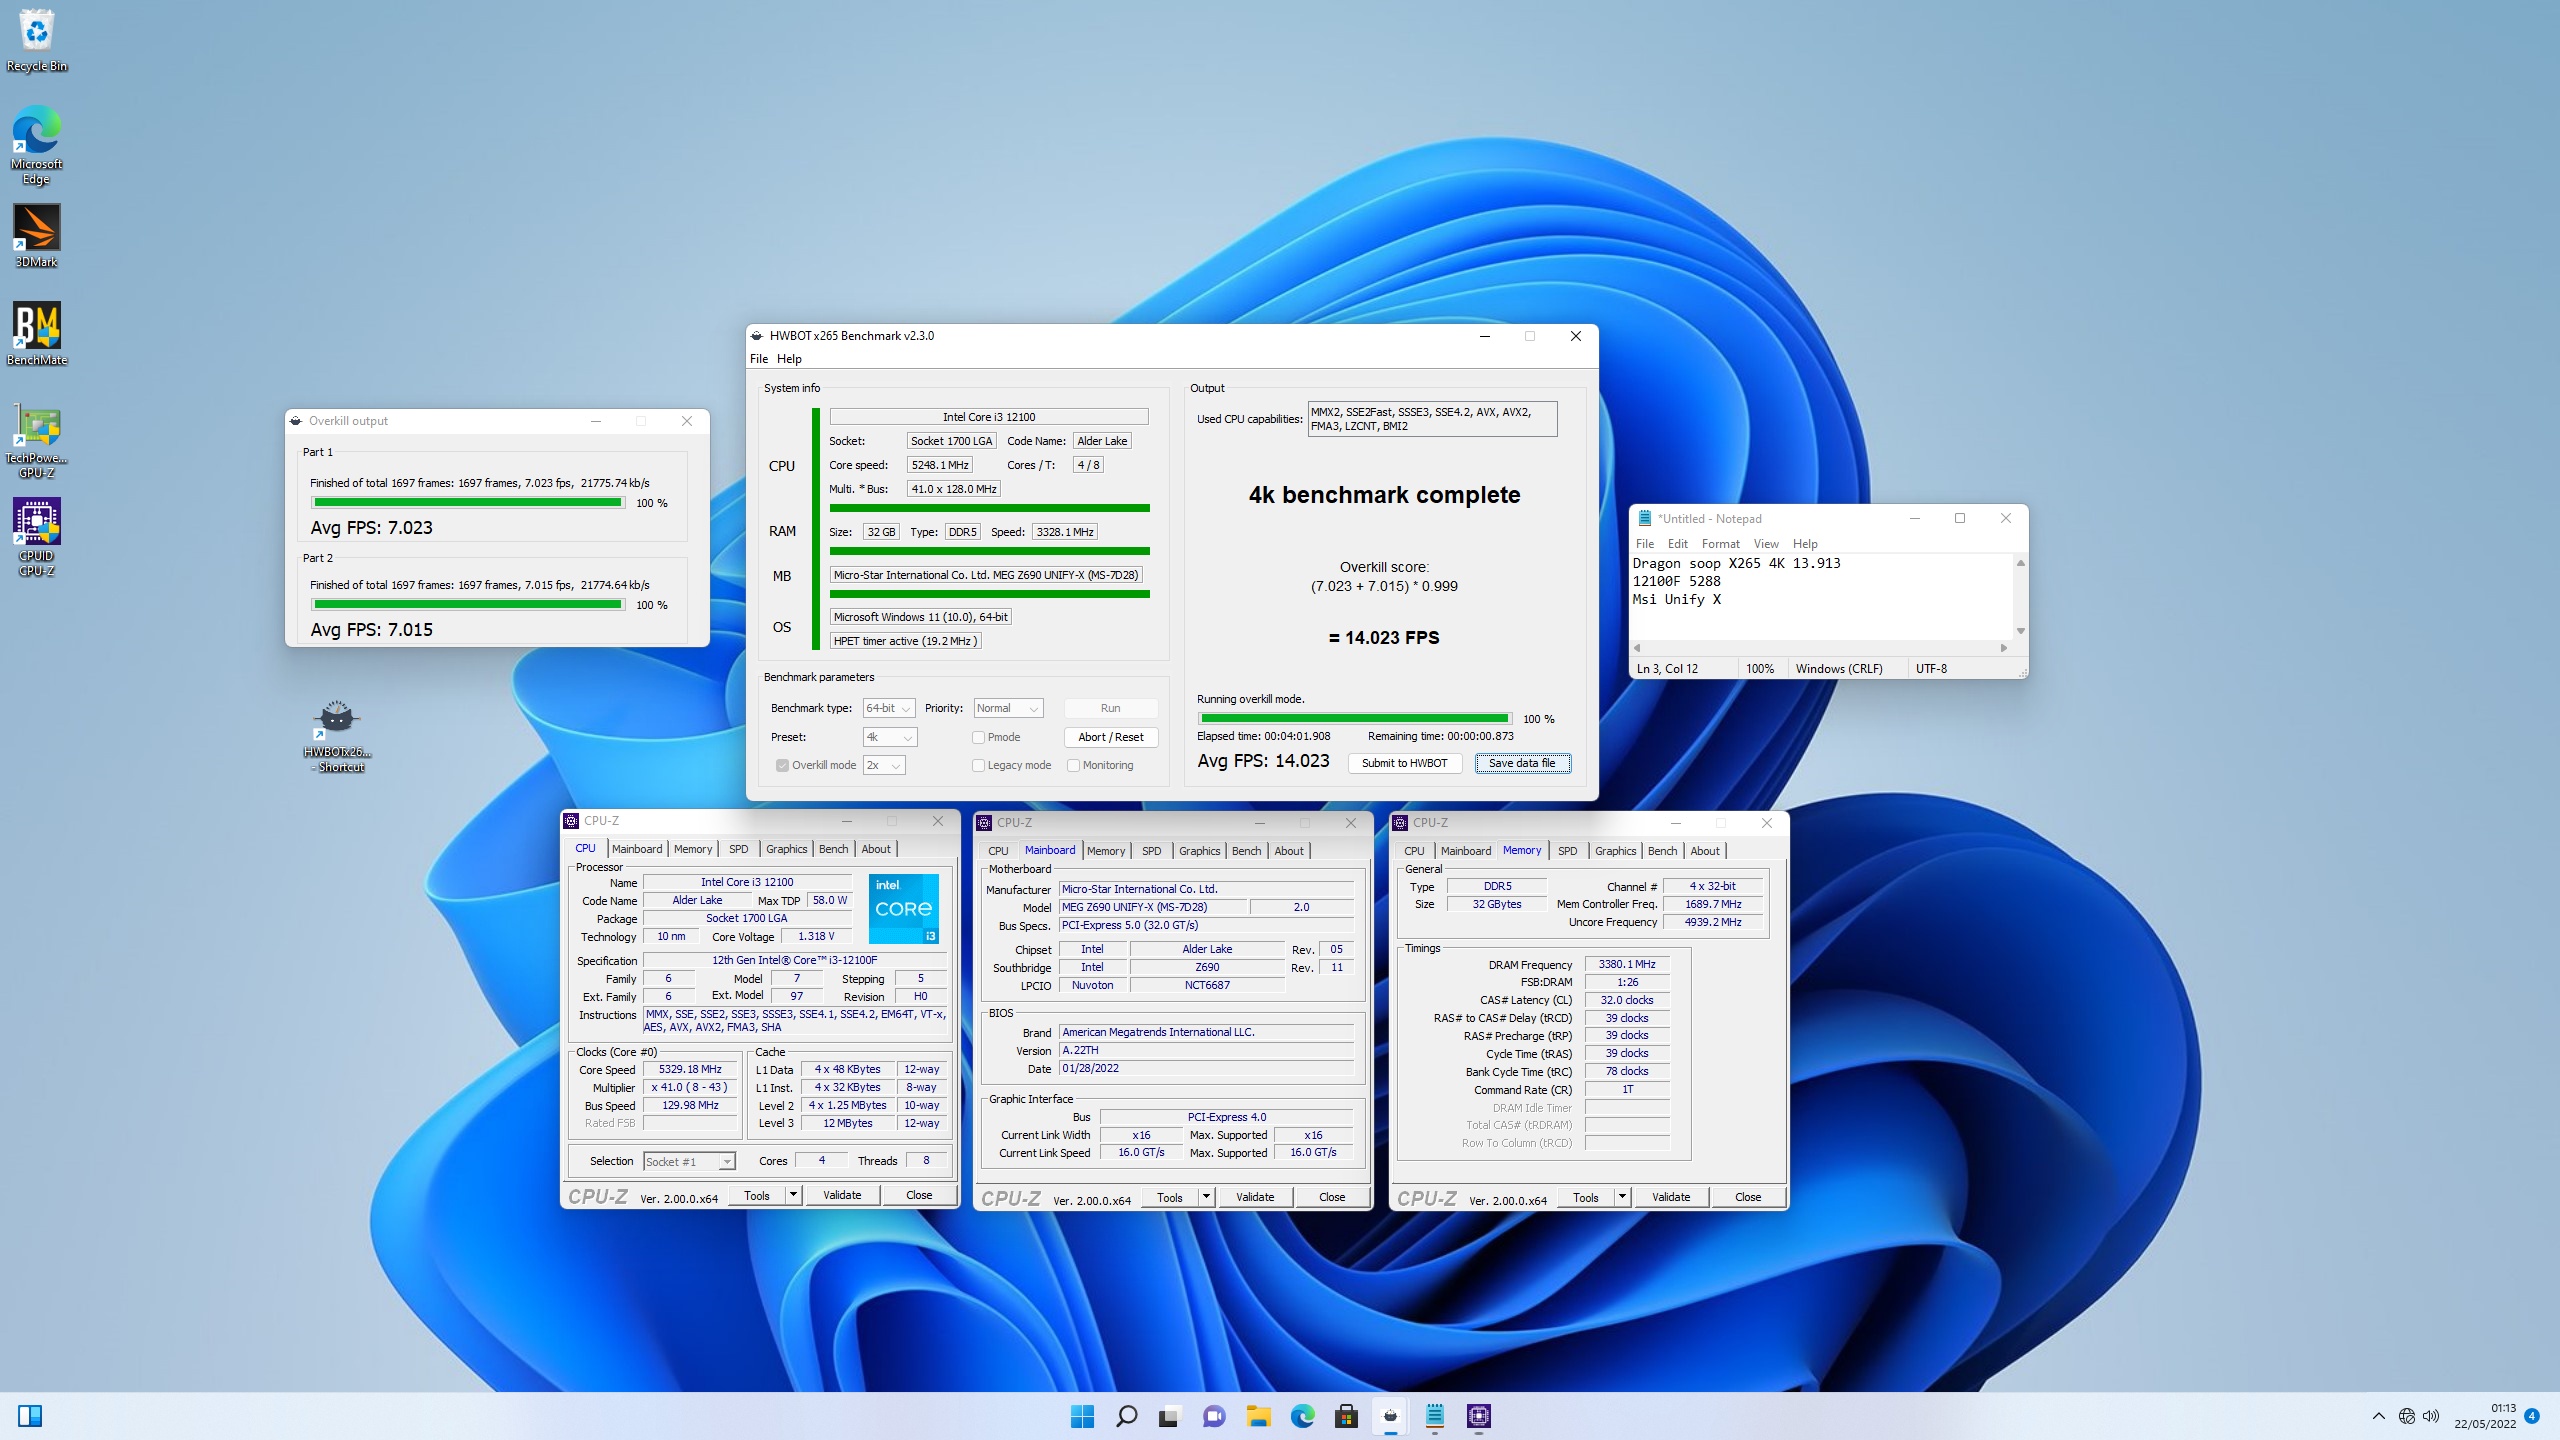This screenshot has width=2560, height=1440.
Task: Open network tray icon
Action: click(x=2407, y=1416)
